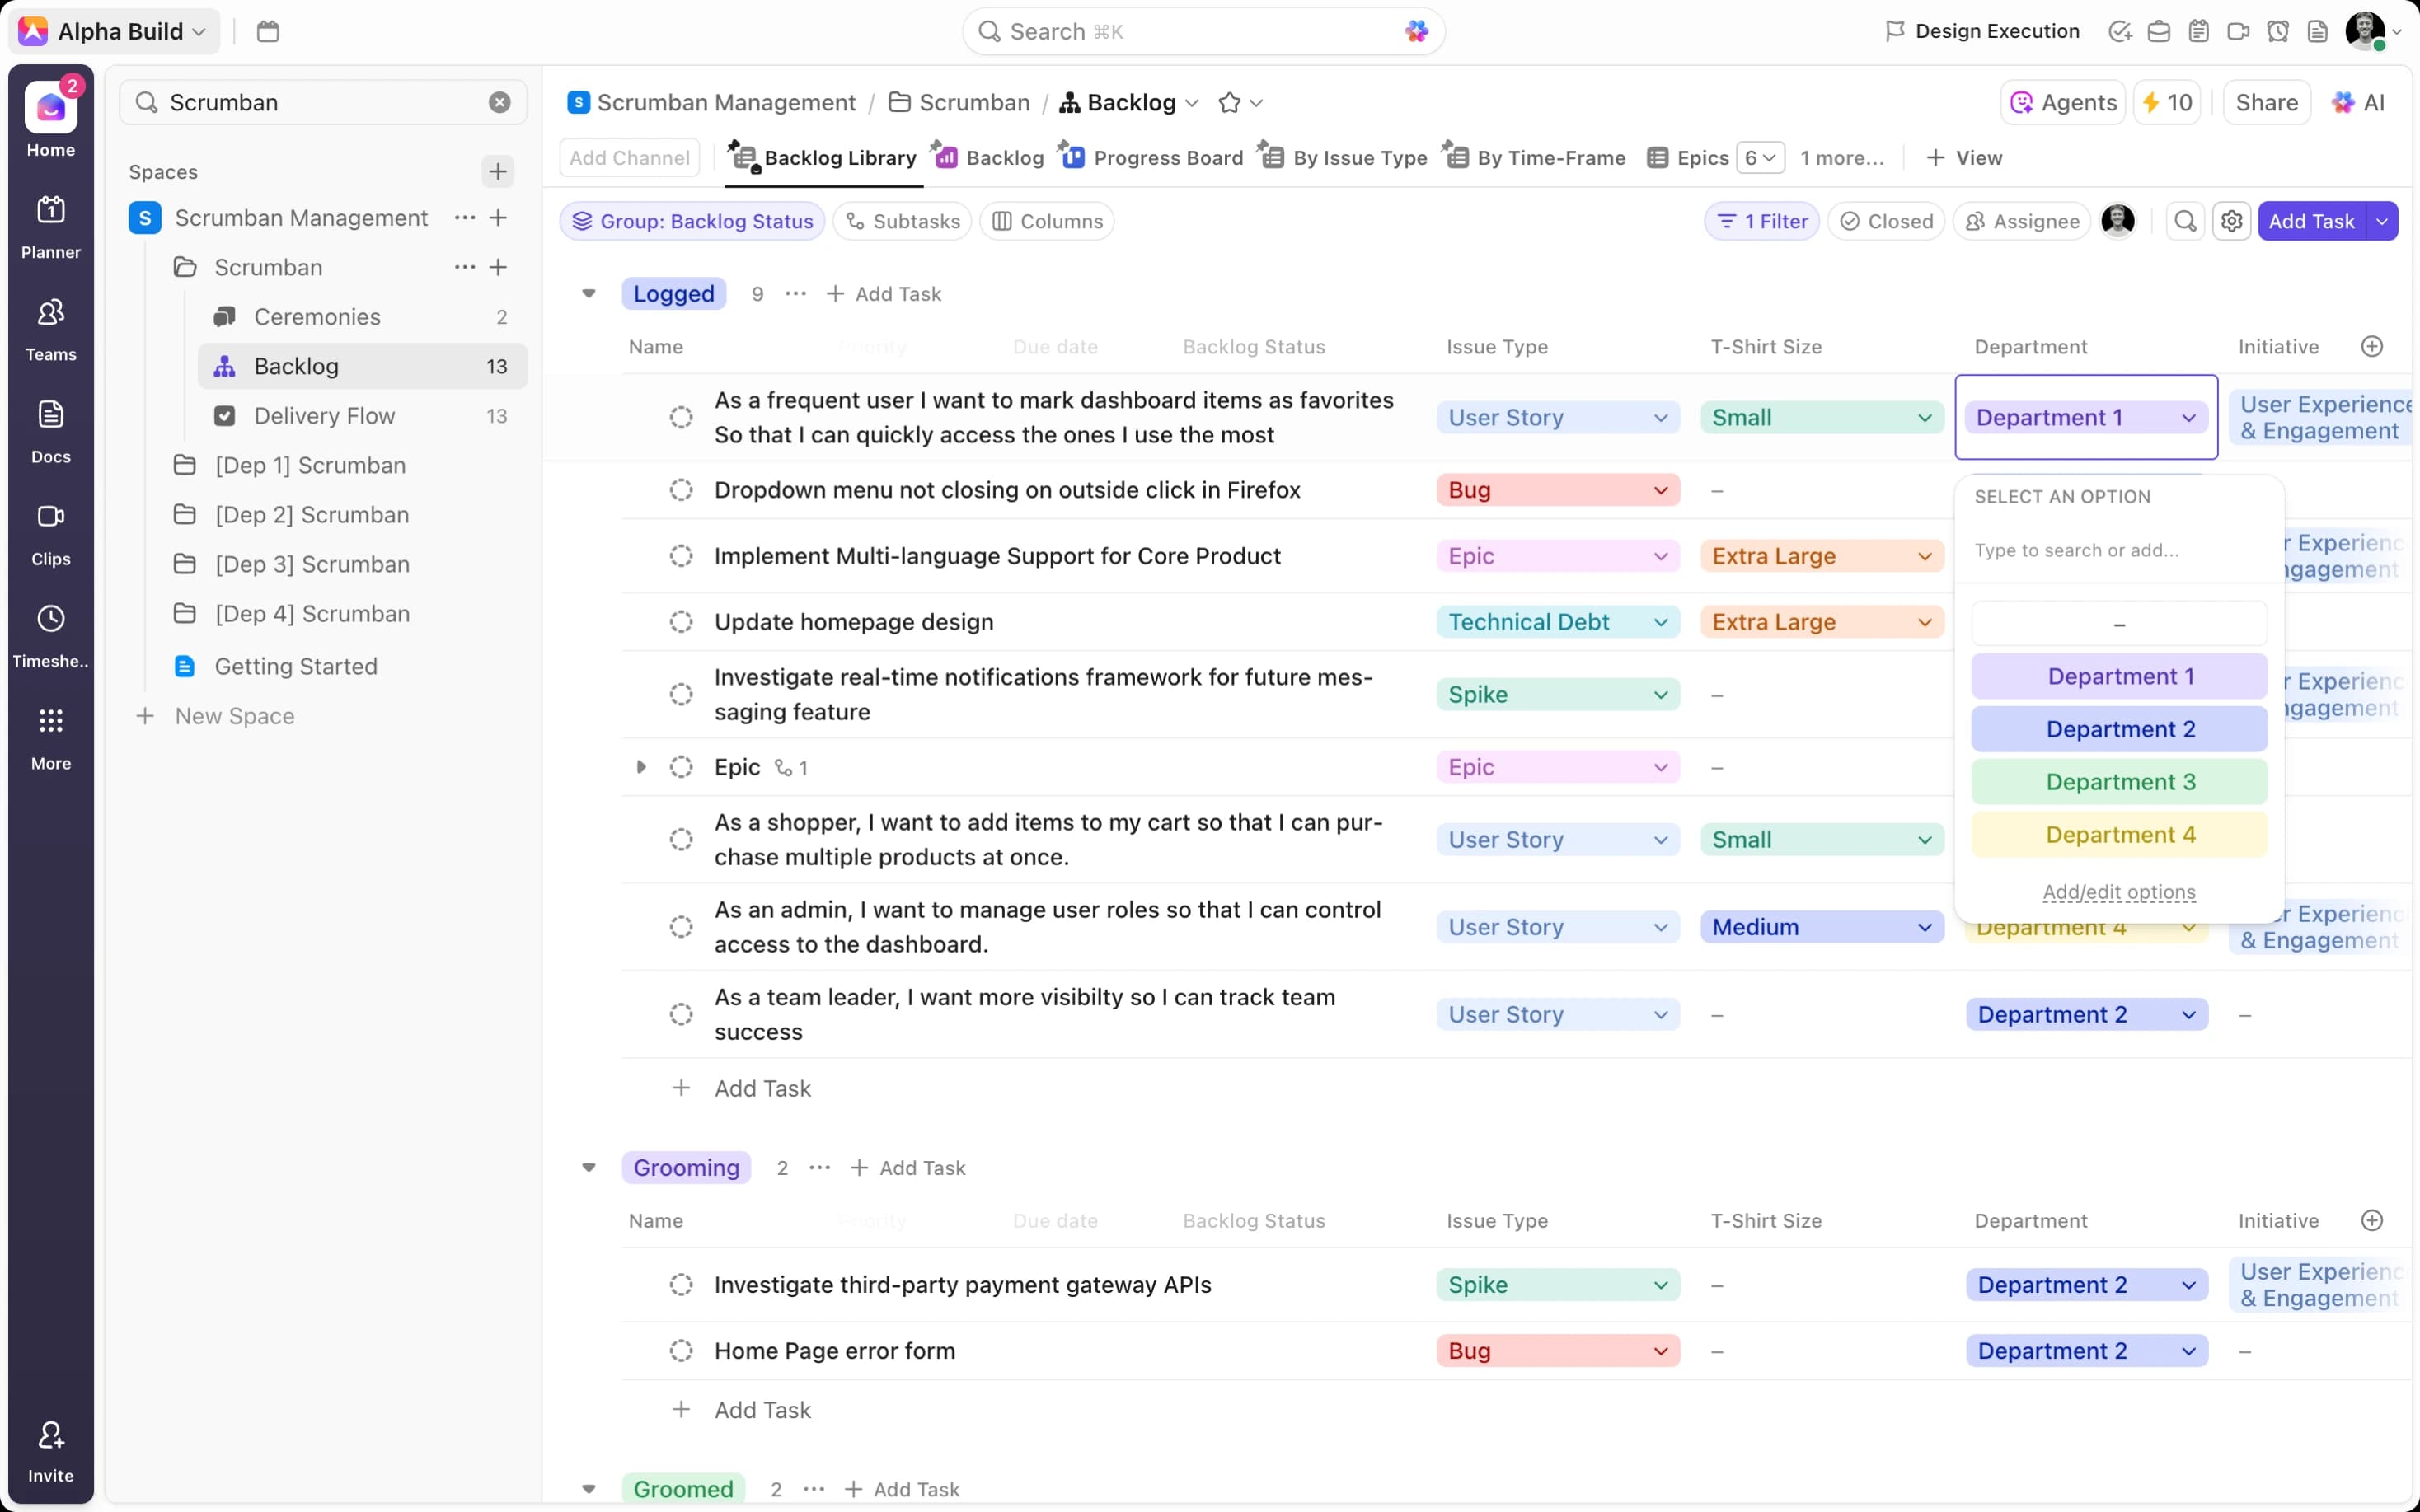Click the search magnifier beside Add Task

pos(2185,221)
